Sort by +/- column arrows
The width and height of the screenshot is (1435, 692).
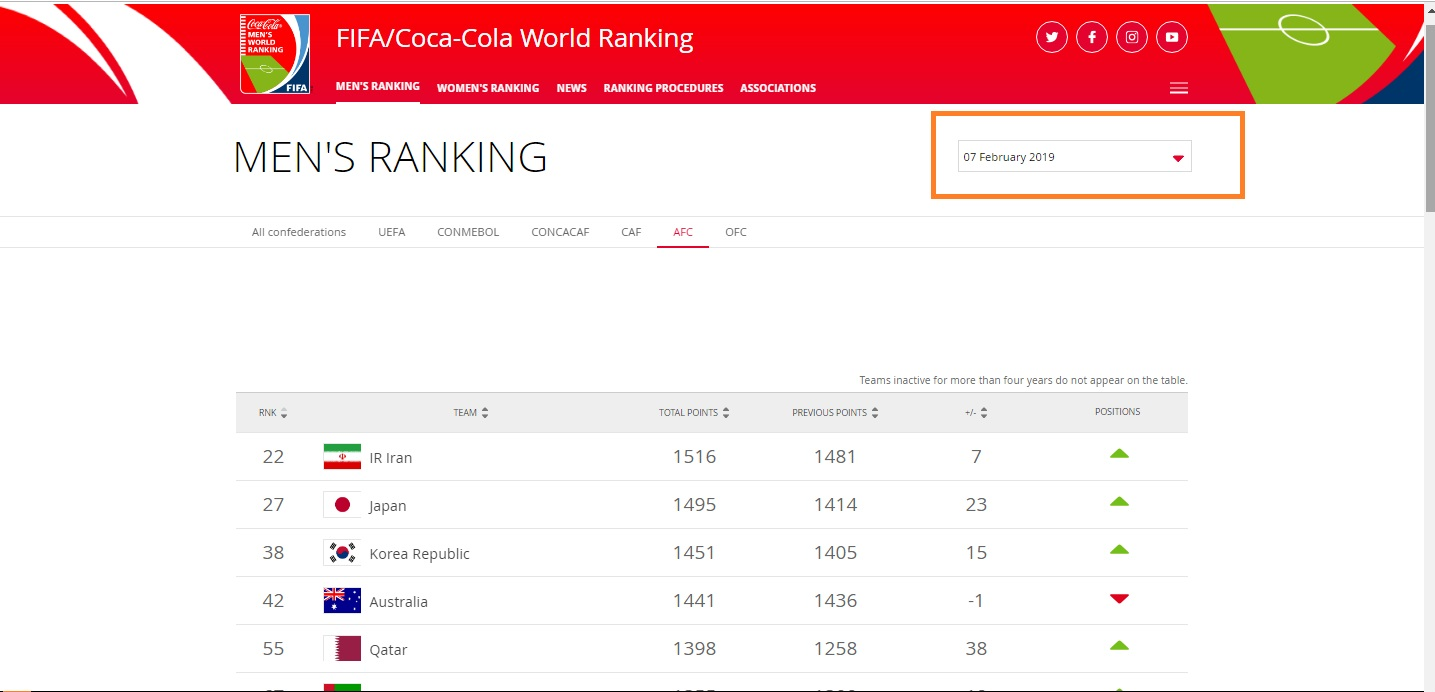click(x=984, y=412)
